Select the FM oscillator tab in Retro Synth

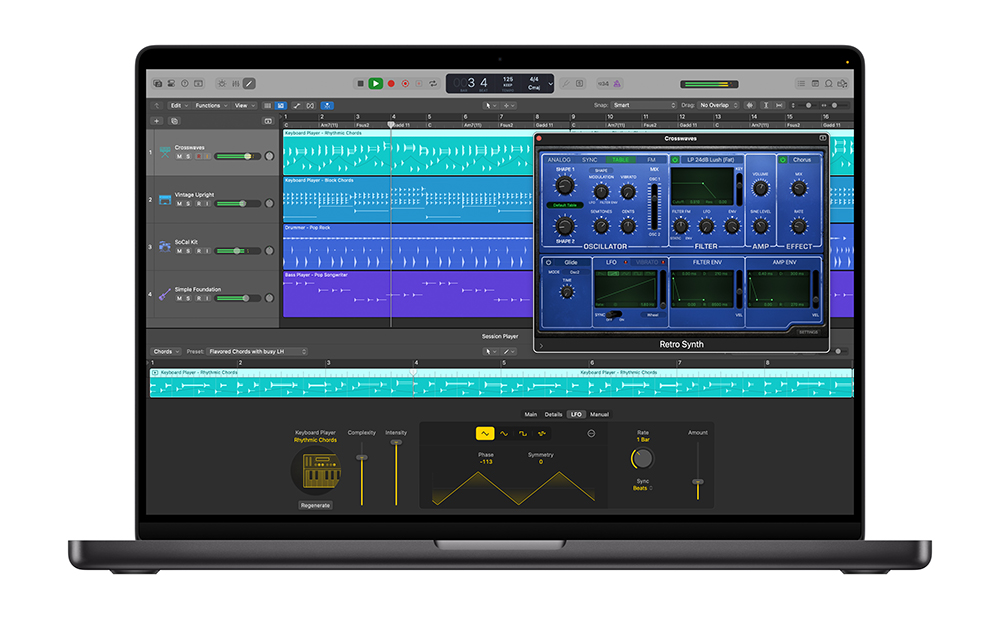[x=652, y=159]
